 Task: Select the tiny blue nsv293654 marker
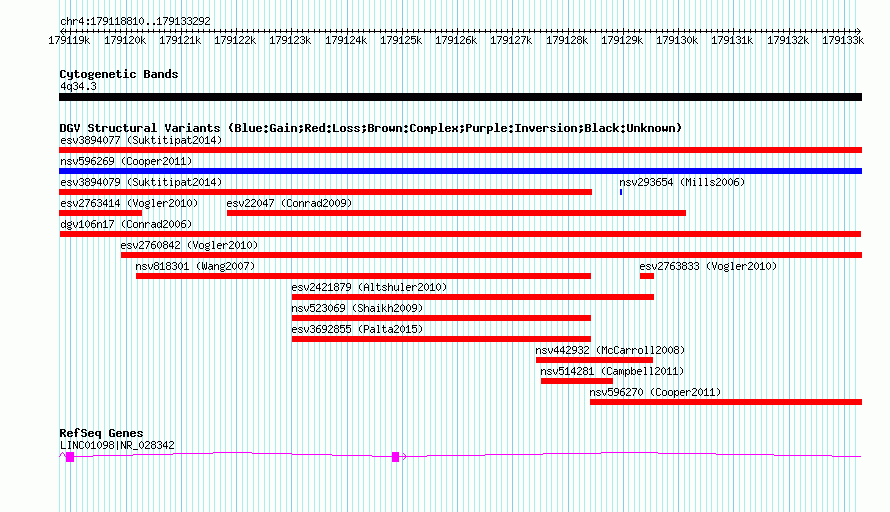(621, 192)
